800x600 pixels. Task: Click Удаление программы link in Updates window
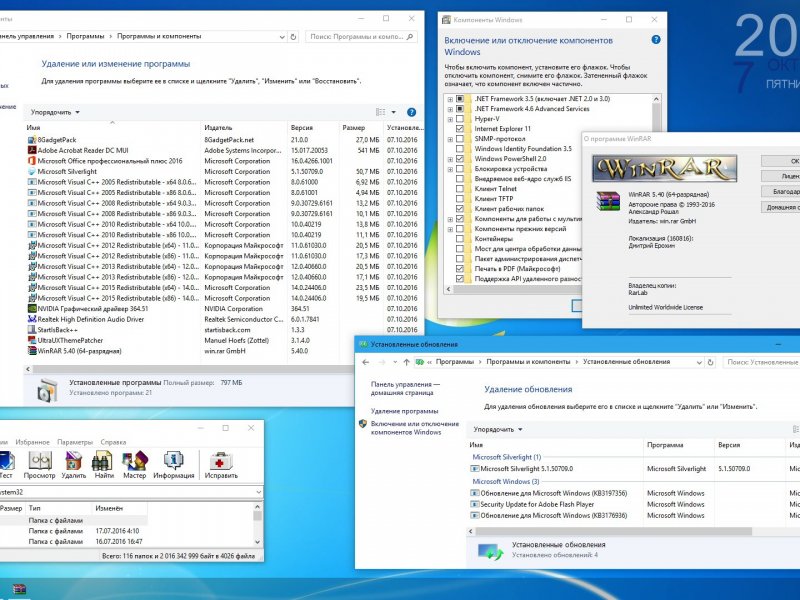(405, 411)
